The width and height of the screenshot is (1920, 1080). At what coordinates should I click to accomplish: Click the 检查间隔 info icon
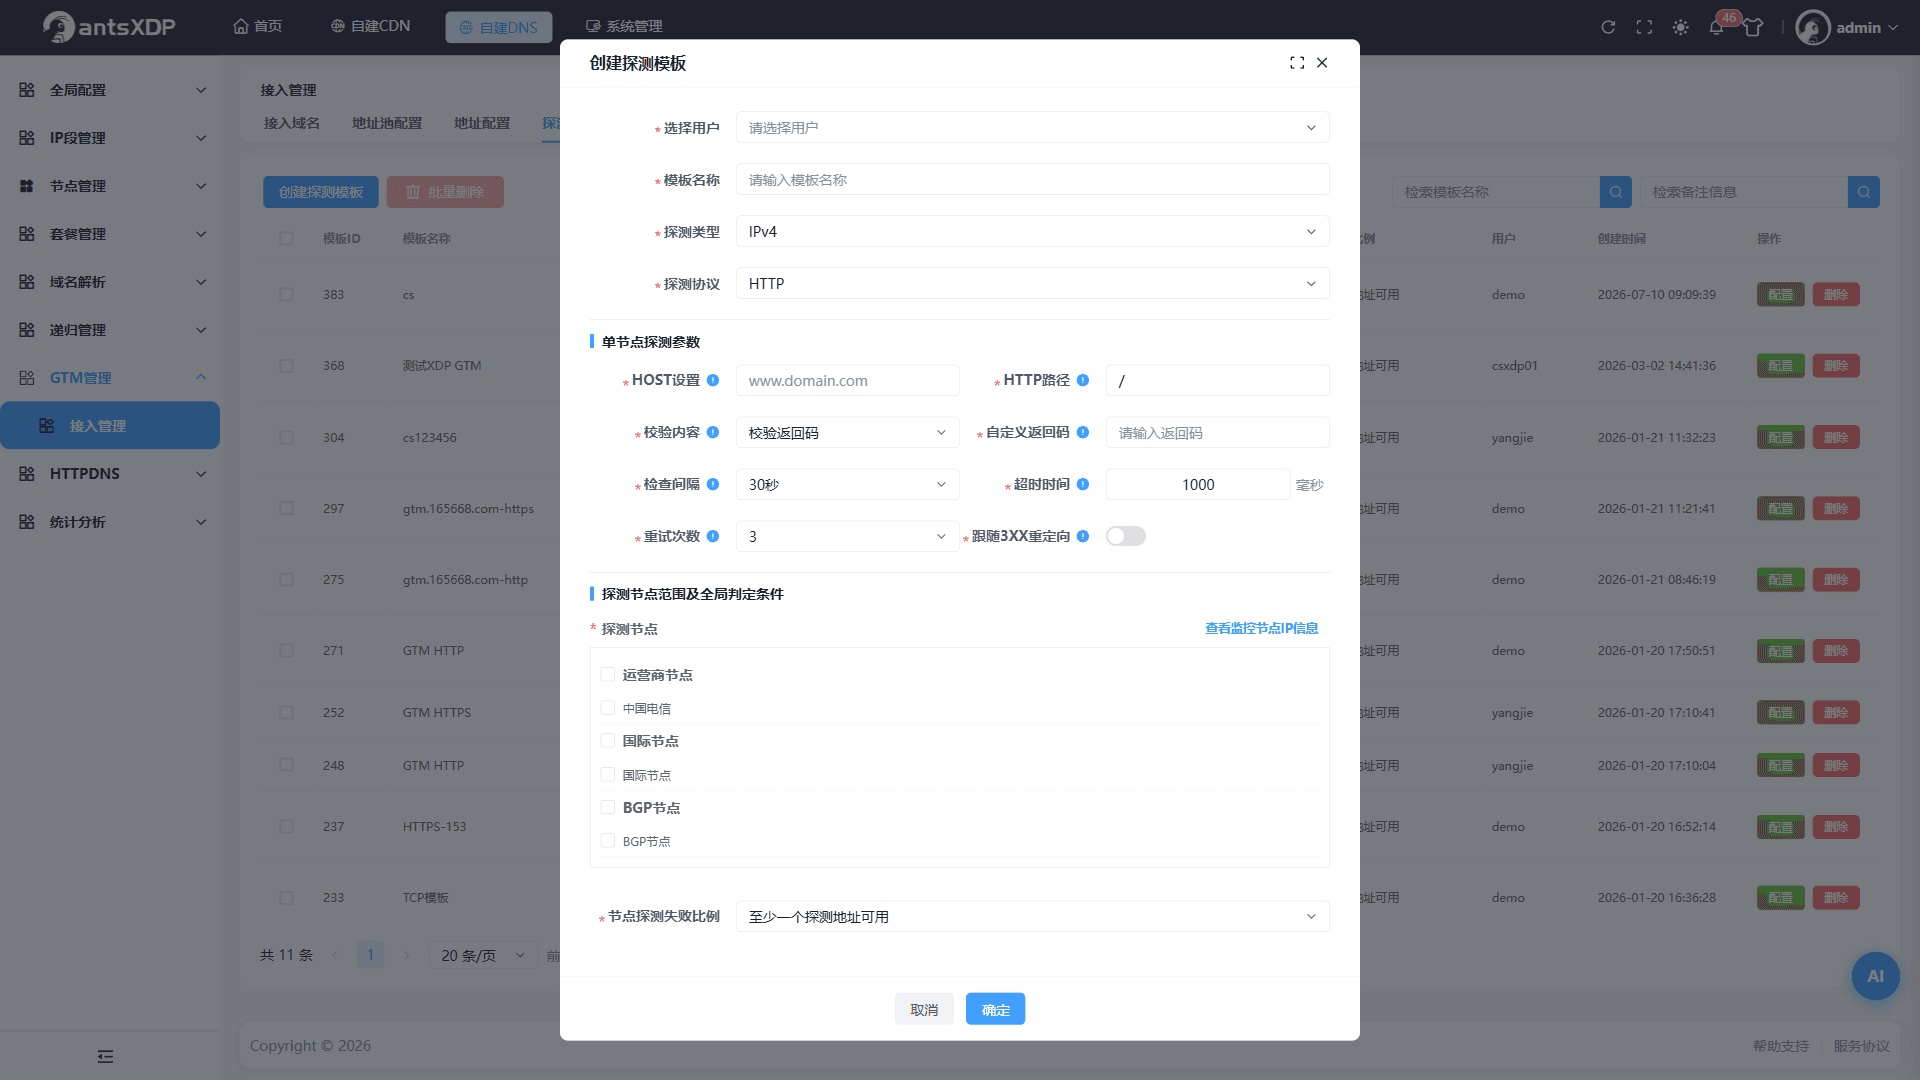[x=713, y=484]
